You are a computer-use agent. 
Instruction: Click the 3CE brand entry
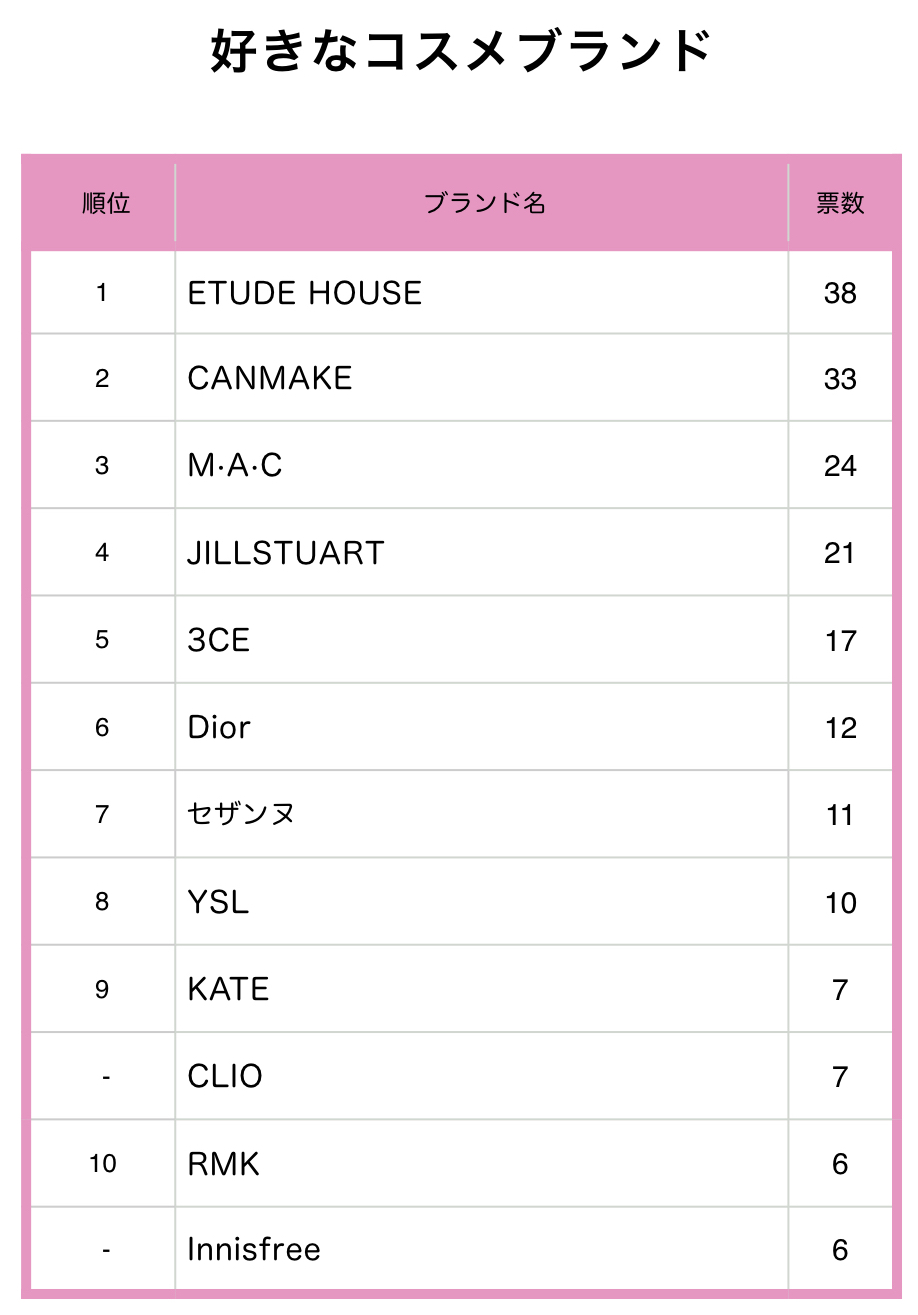219,640
